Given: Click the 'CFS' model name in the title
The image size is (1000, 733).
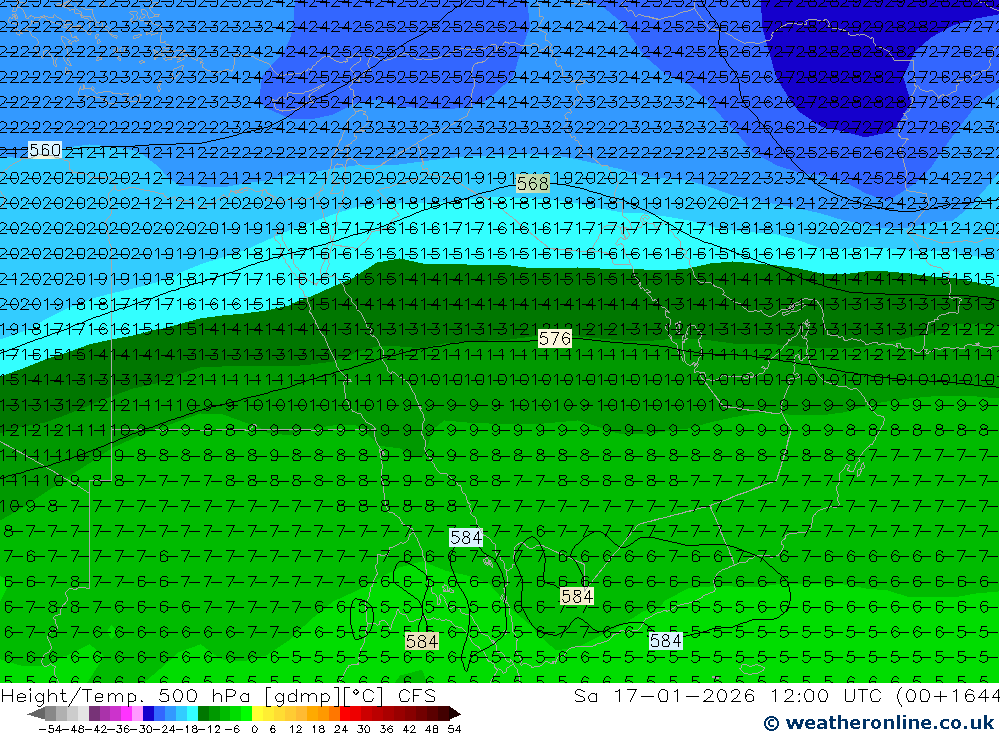Looking at the screenshot, I should tap(417, 696).
